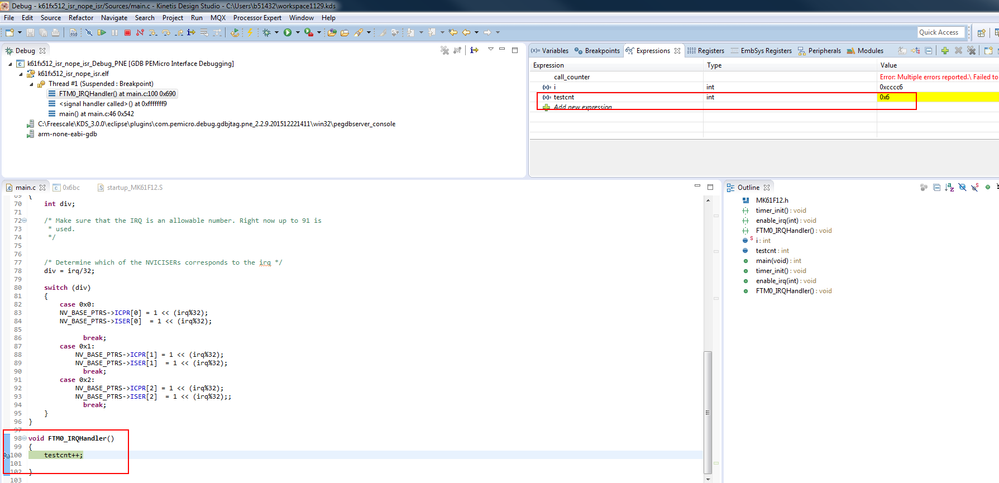Click Sort alphabetically icon in Outline

(950, 187)
